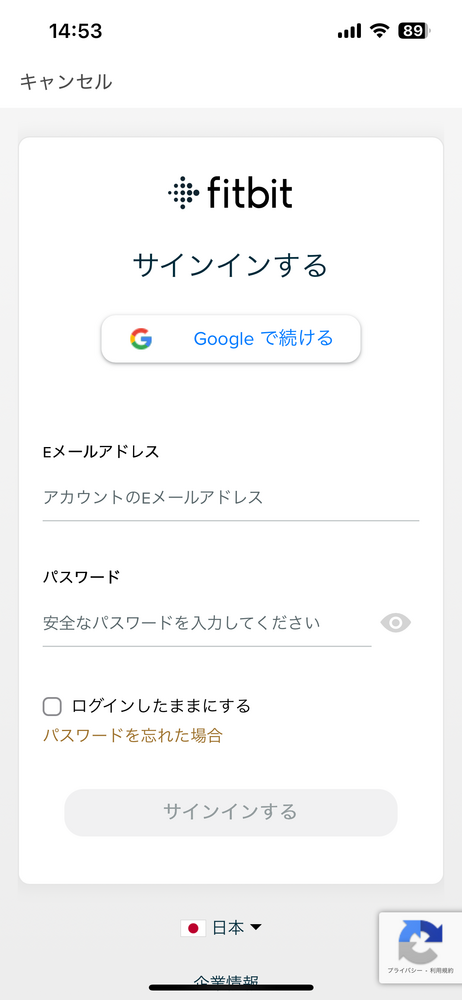Submit with the サインインする button
The image size is (462, 1000).
click(231, 812)
